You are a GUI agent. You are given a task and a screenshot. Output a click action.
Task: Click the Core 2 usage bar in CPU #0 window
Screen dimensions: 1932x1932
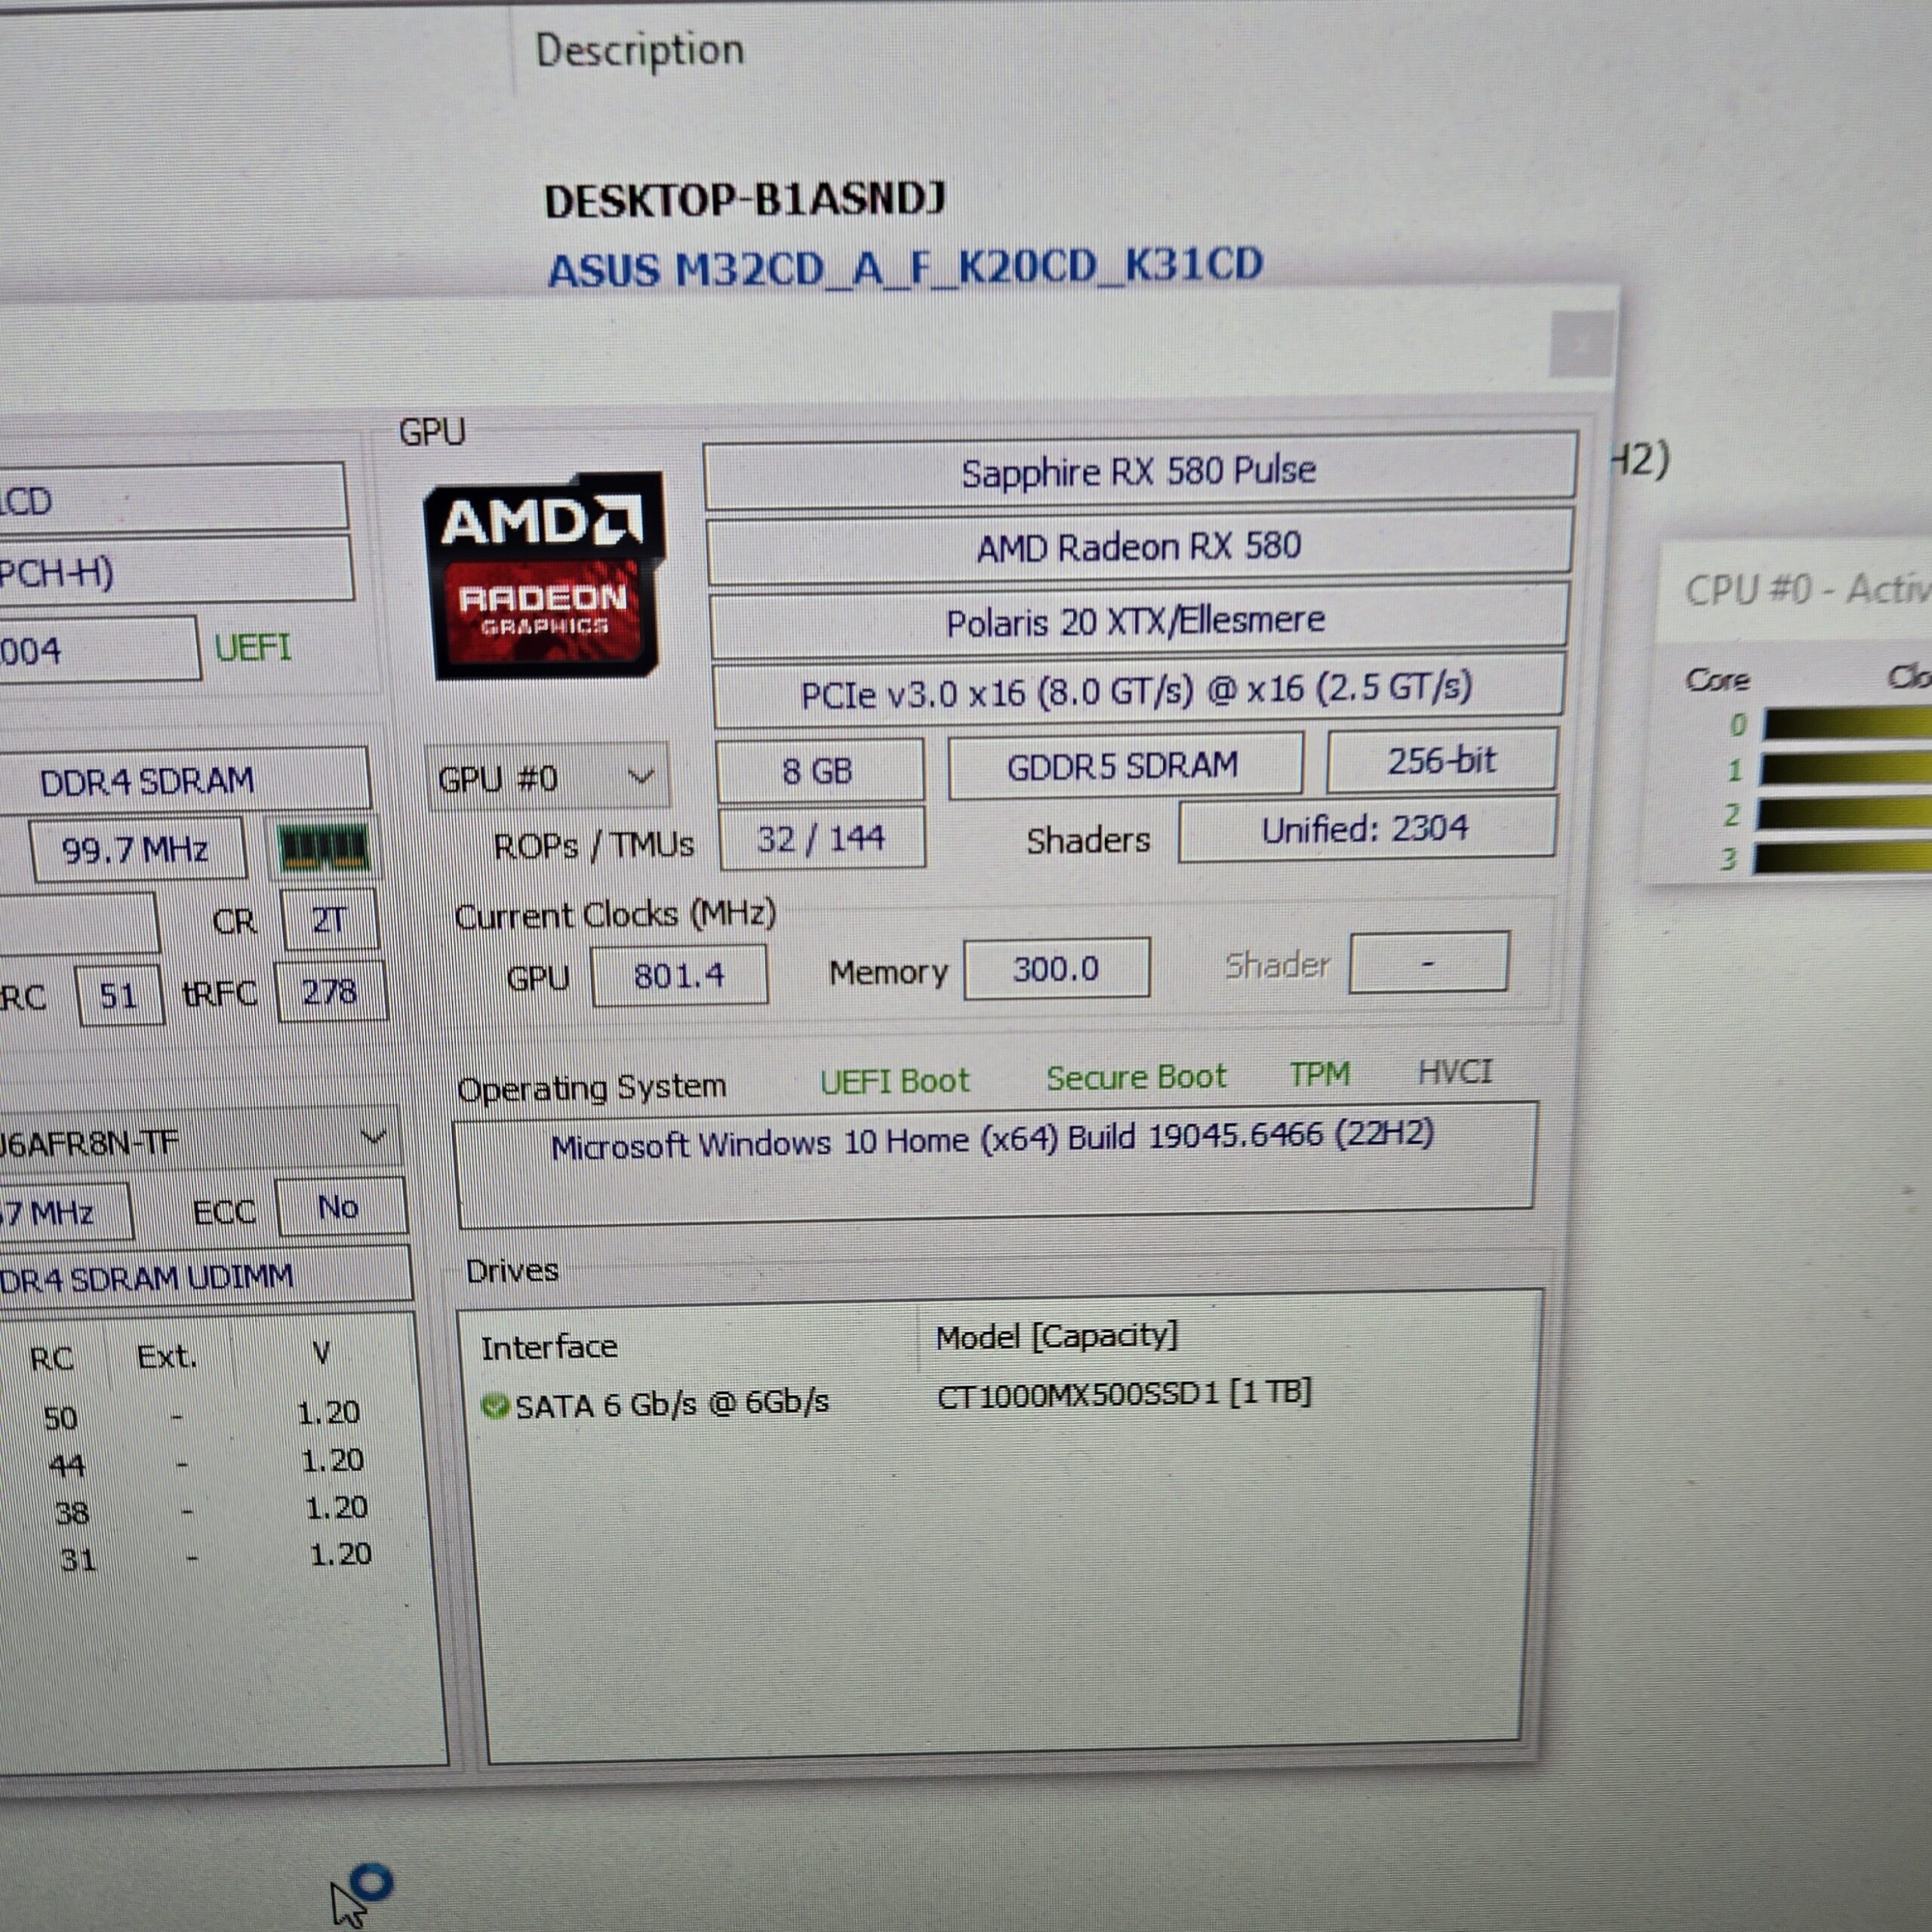point(1843,813)
